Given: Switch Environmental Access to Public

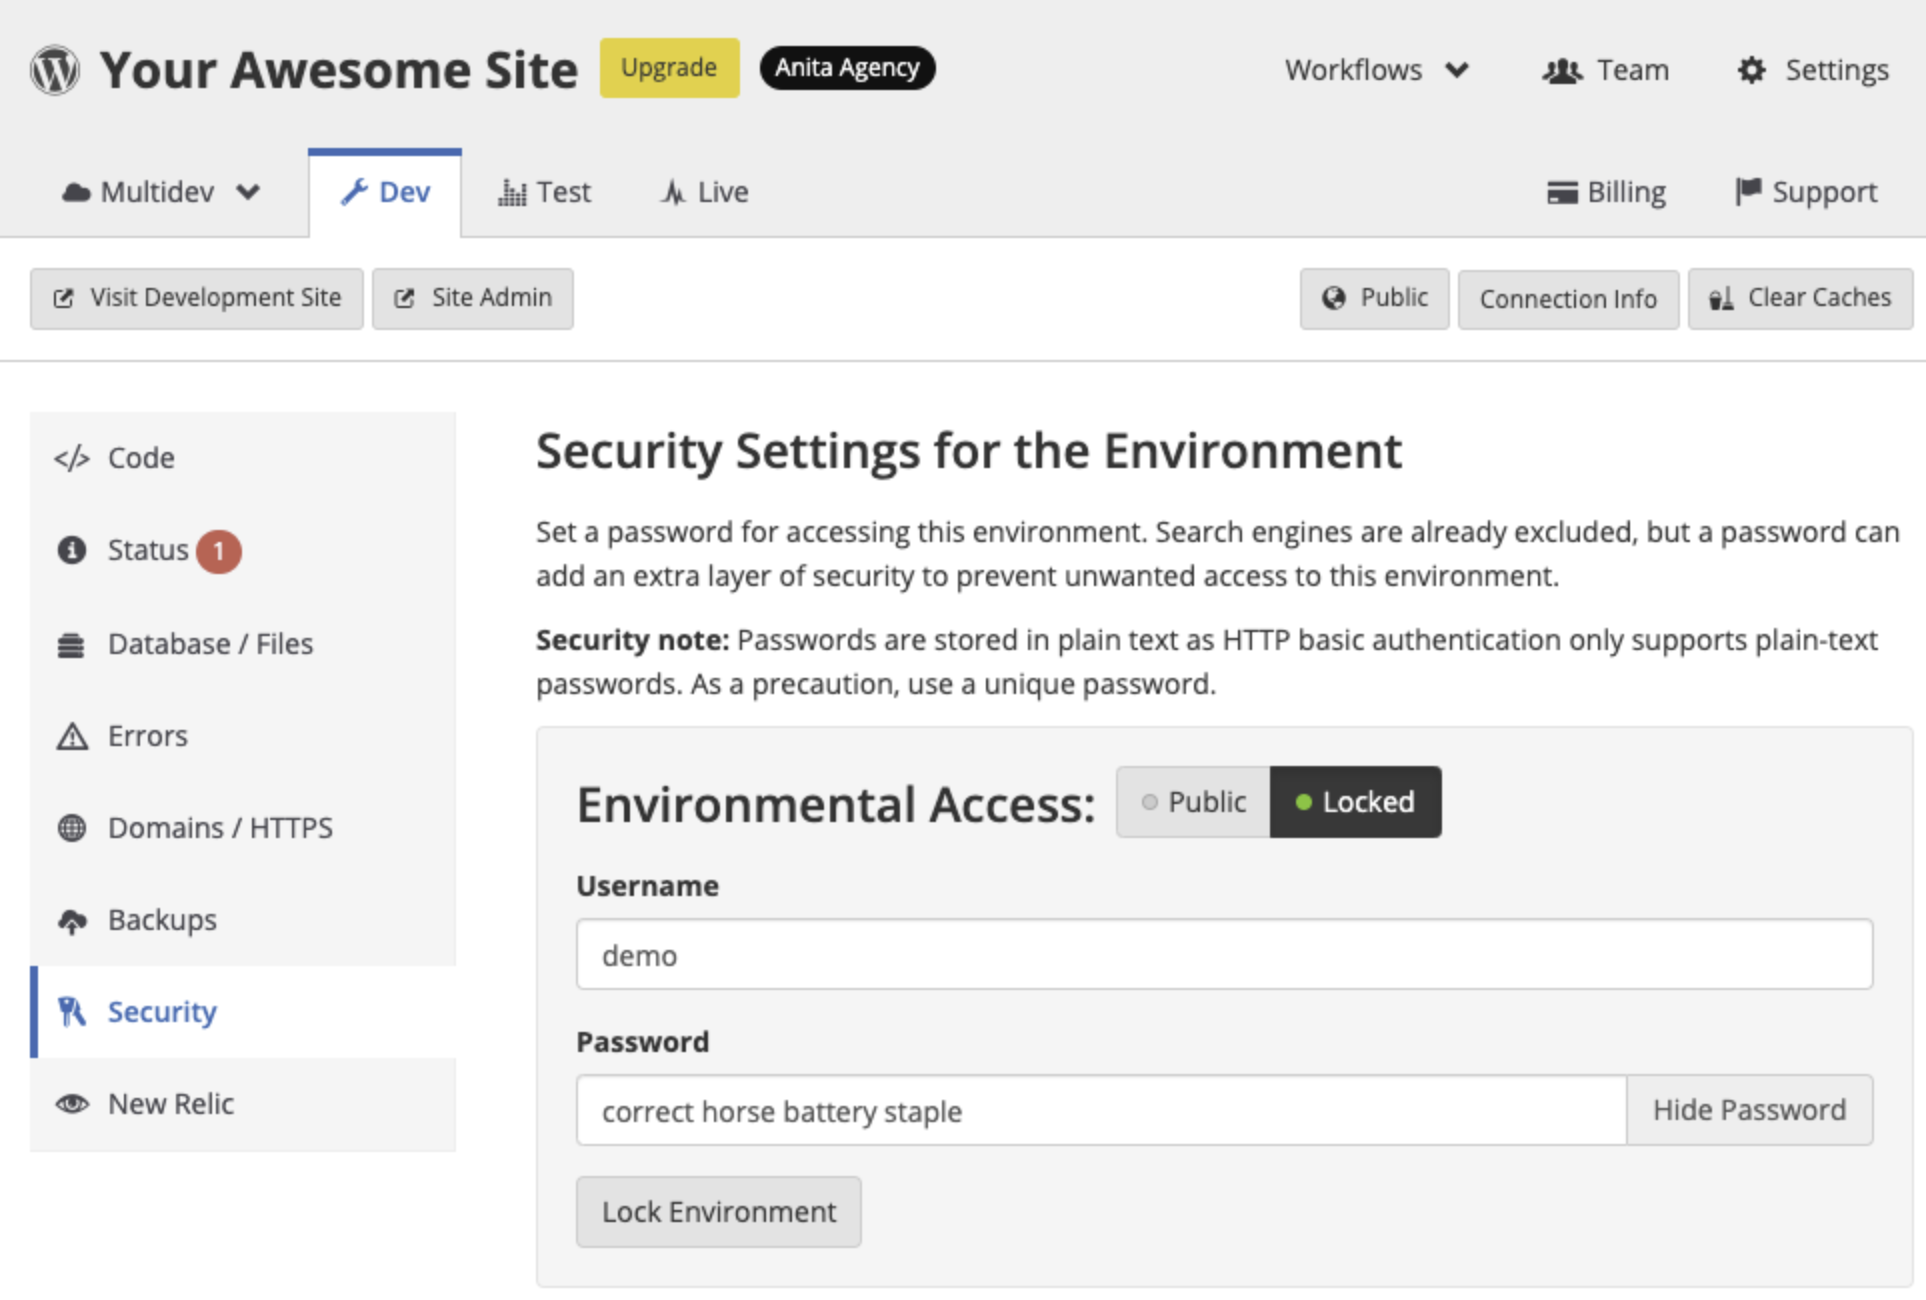Looking at the screenshot, I should pos(1192,801).
